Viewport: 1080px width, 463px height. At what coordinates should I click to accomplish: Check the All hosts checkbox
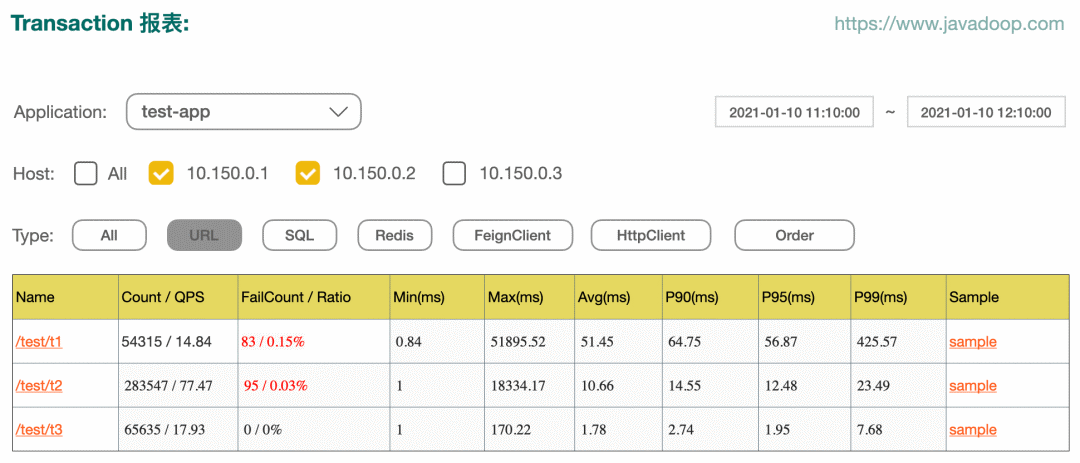(87, 174)
